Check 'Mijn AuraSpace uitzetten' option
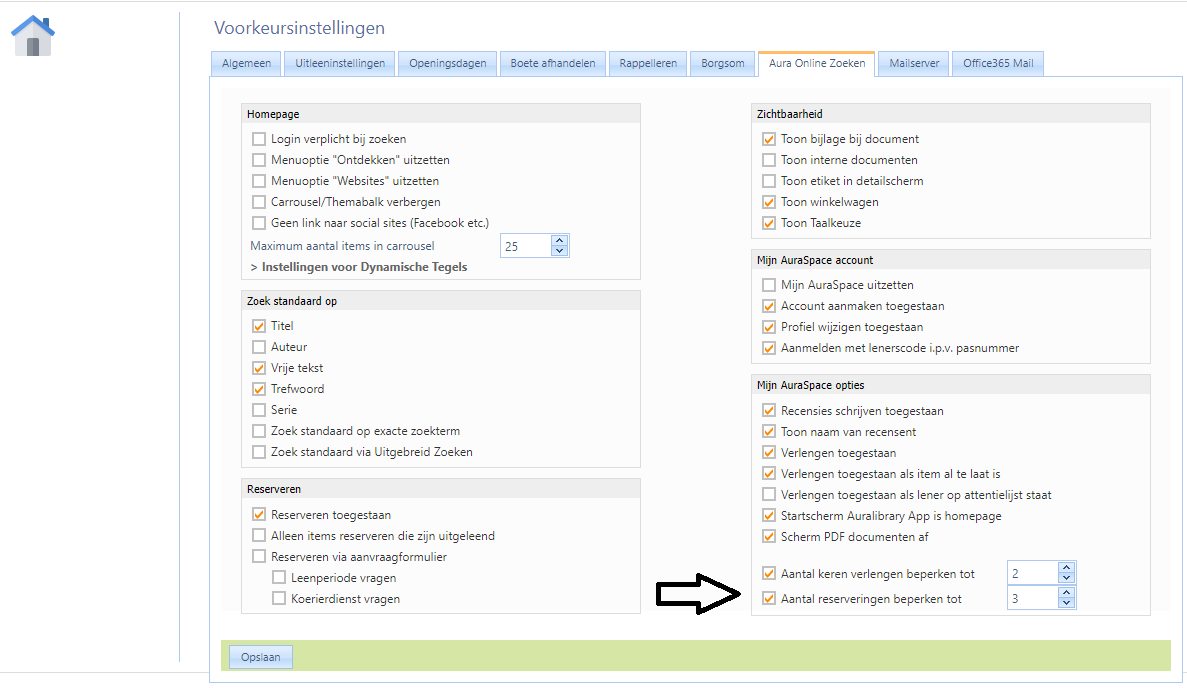The width and height of the screenshot is (1187, 688). pyautogui.click(x=769, y=285)
